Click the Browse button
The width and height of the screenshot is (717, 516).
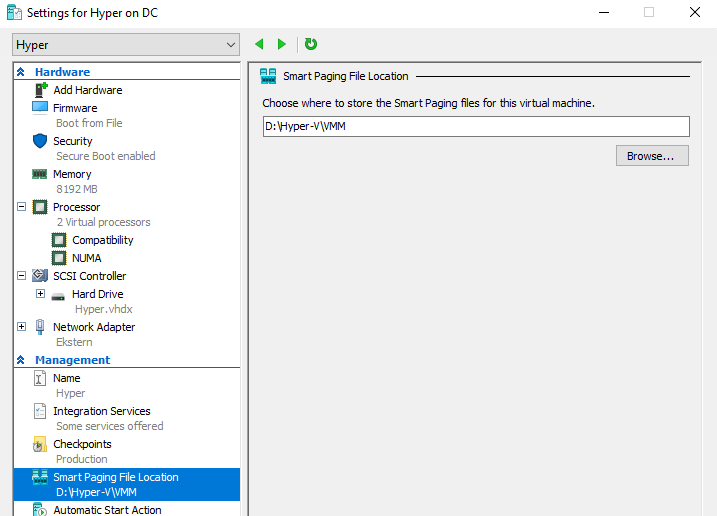(652, 156)
